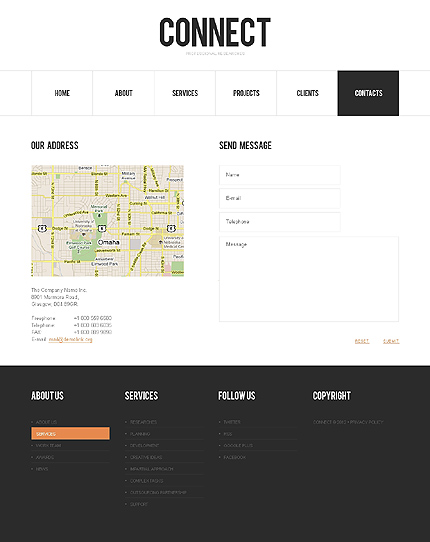Focus the E-mail input field
The image size is (430, 542).
click(x=280, y=198)
